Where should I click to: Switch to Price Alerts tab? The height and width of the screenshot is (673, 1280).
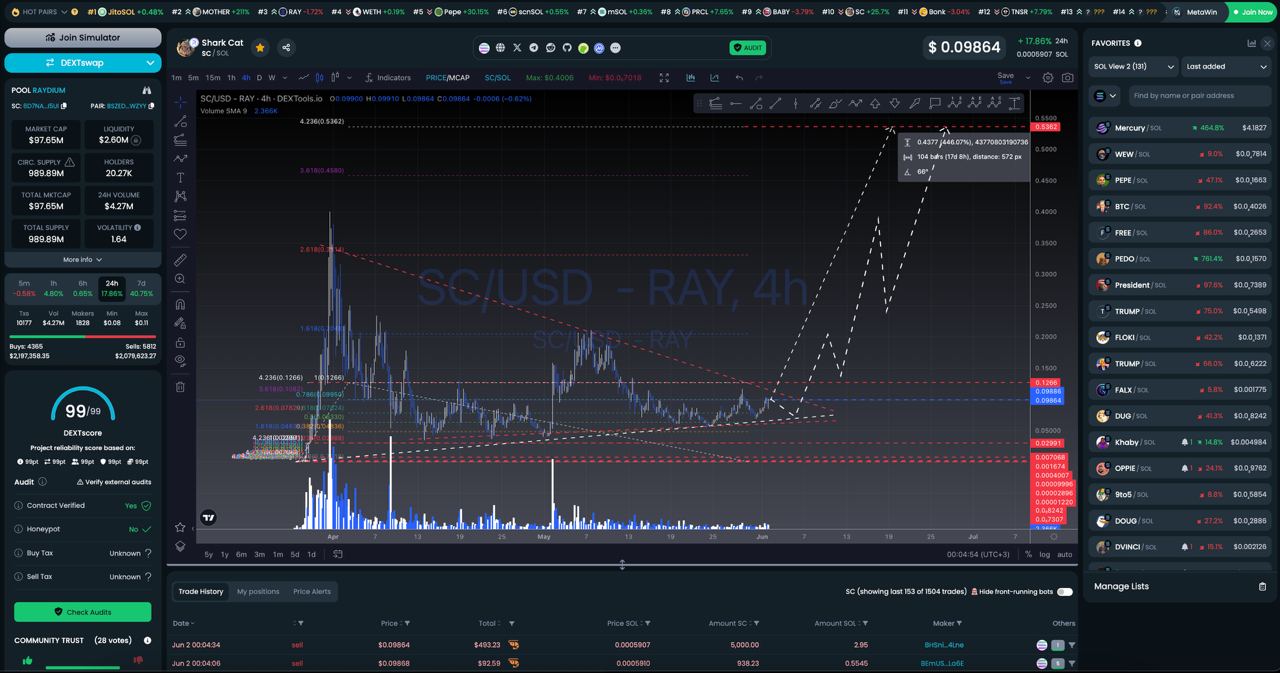click(312, 591)
